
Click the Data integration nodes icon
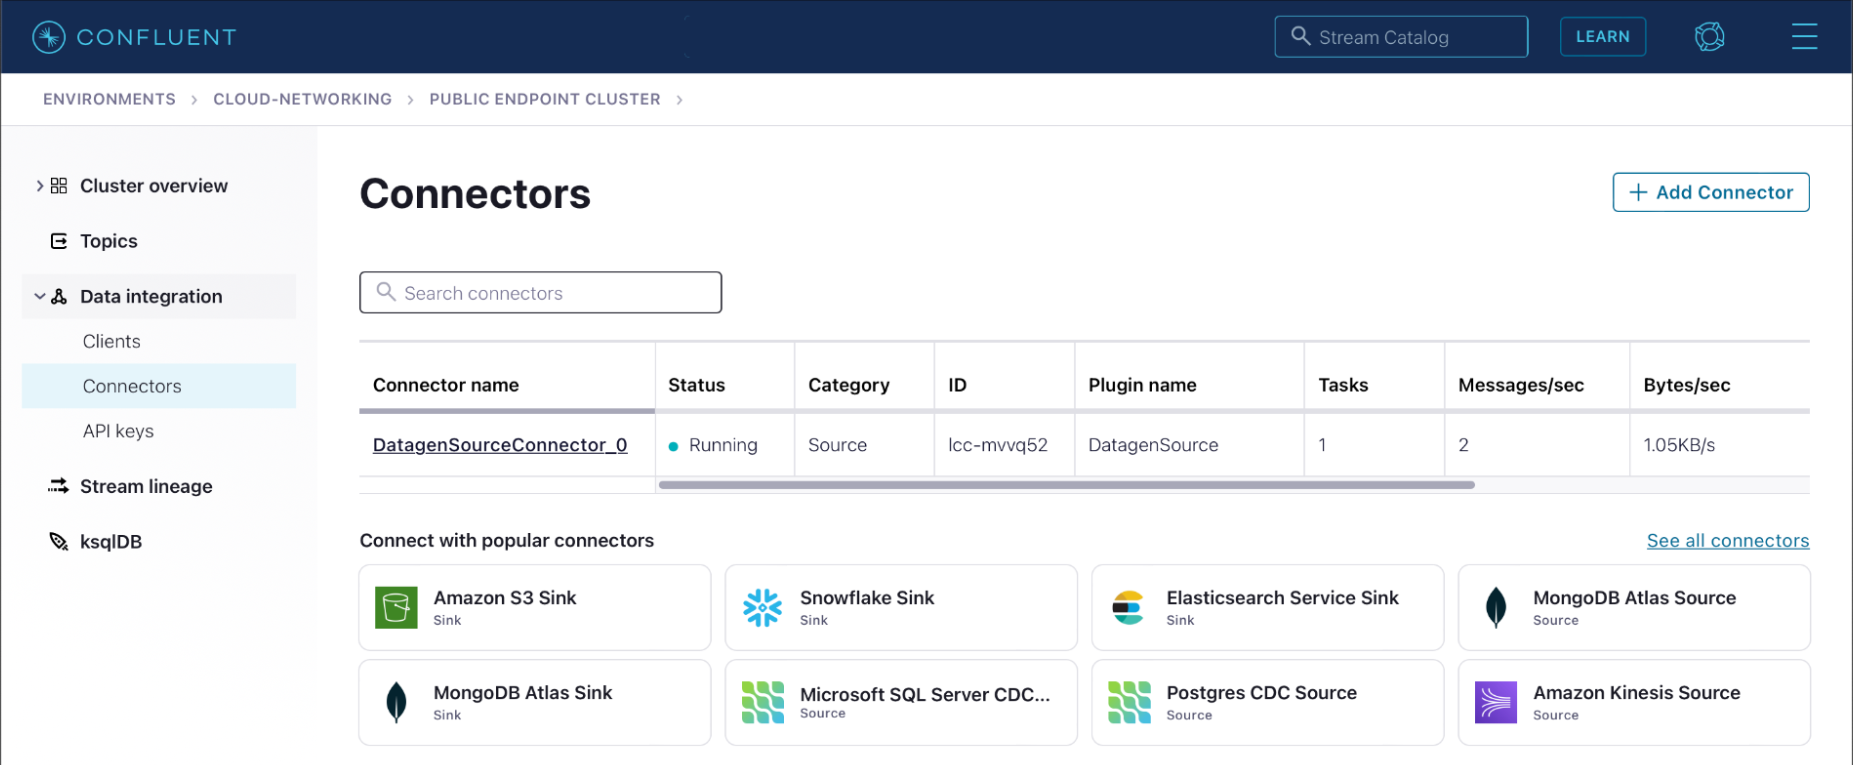[59, 296]
